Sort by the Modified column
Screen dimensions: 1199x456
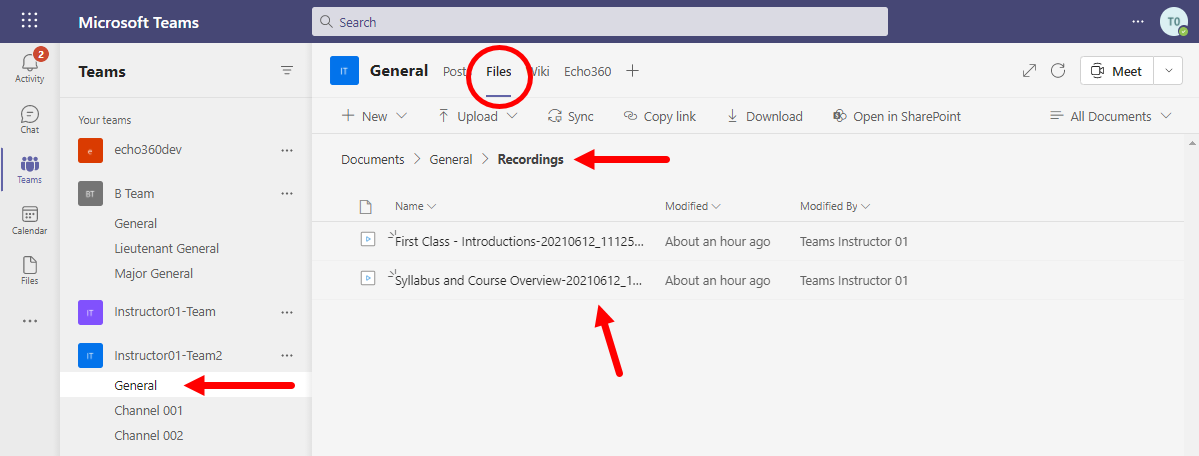[x=692, y=207]
